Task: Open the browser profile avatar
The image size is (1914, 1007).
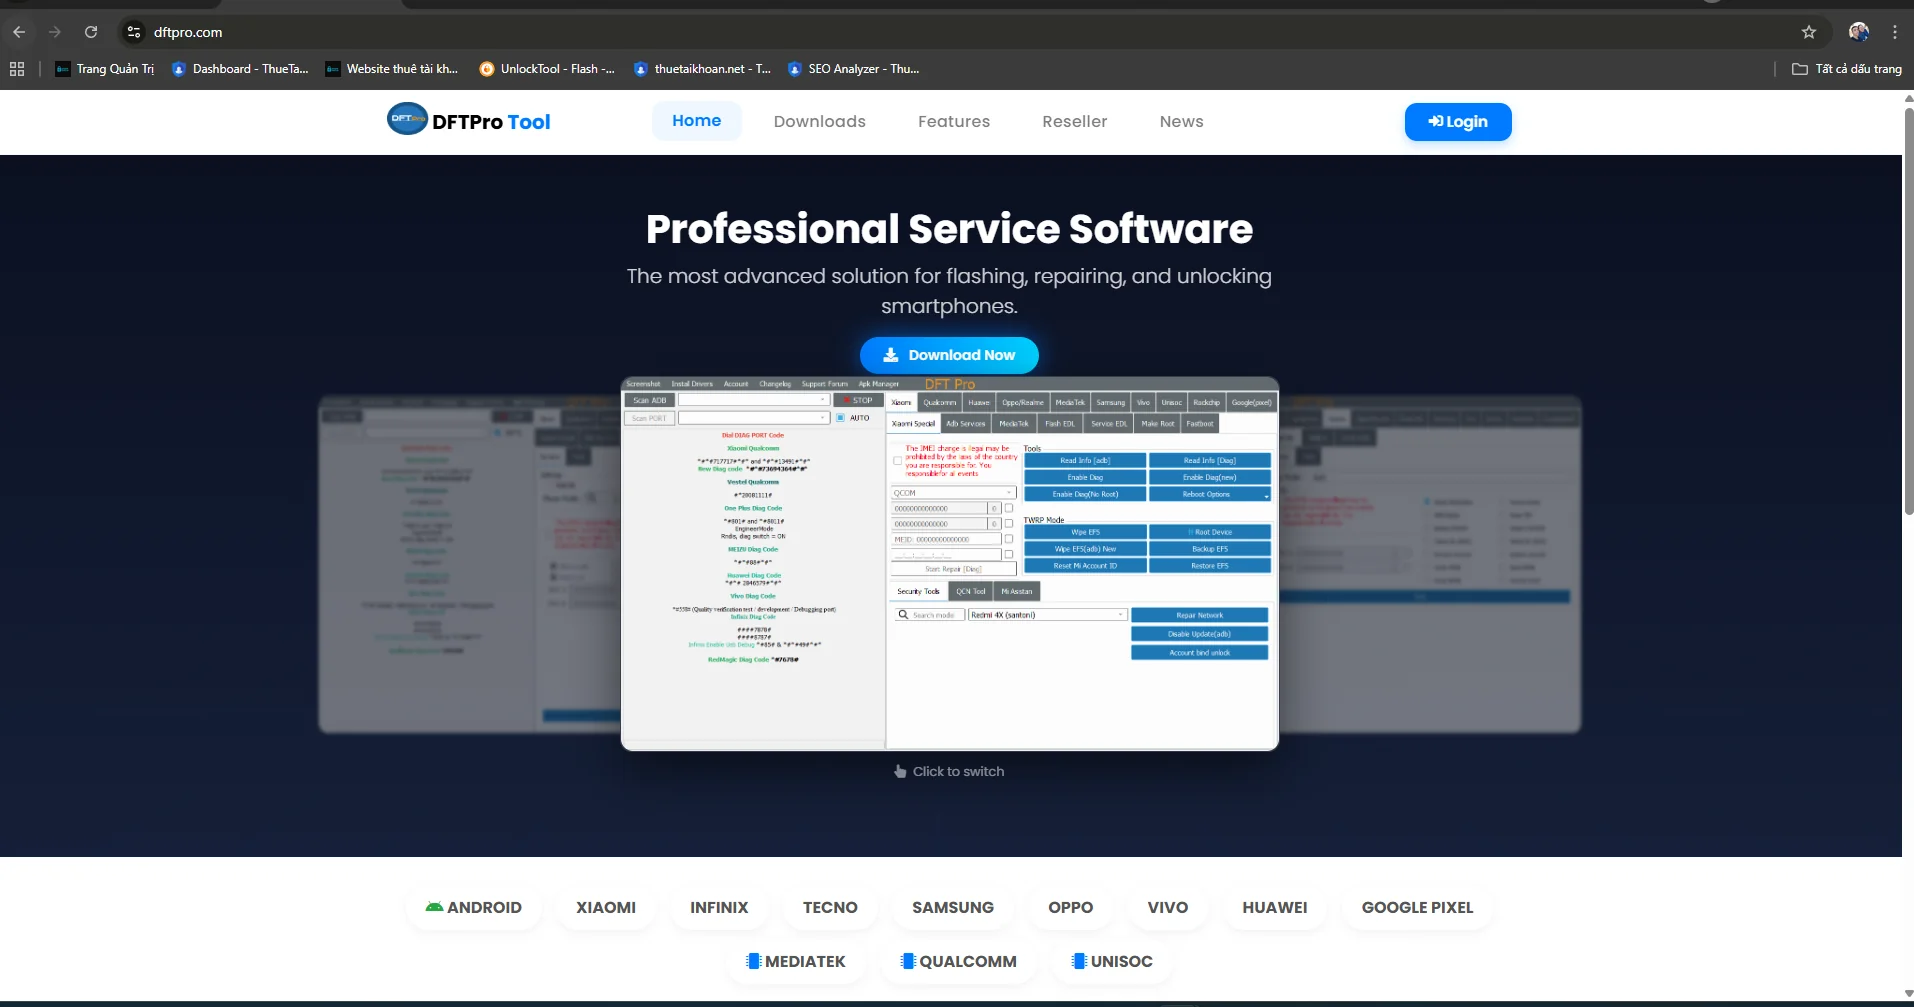Action: (x=1859, y=32)
